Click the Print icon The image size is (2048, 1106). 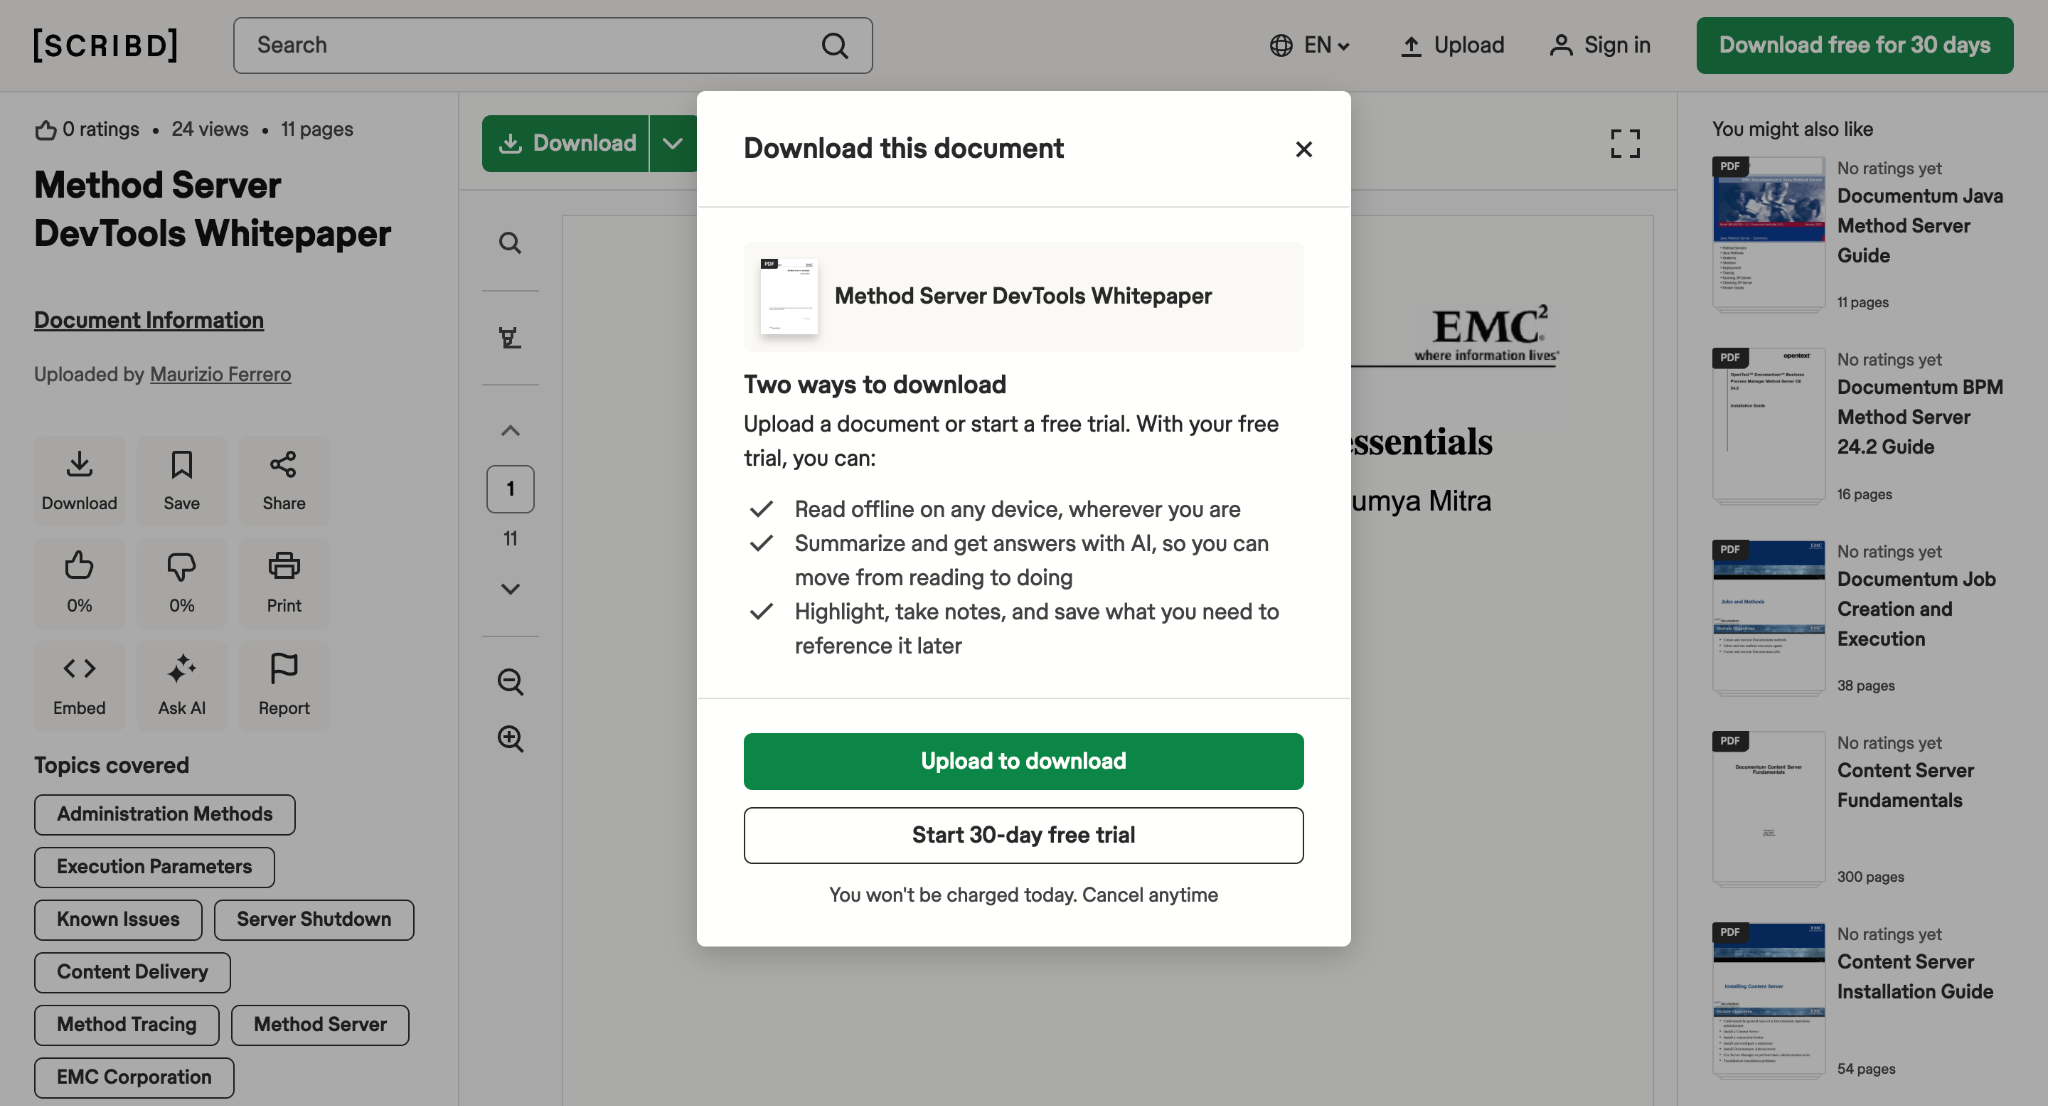coord(284,583)
